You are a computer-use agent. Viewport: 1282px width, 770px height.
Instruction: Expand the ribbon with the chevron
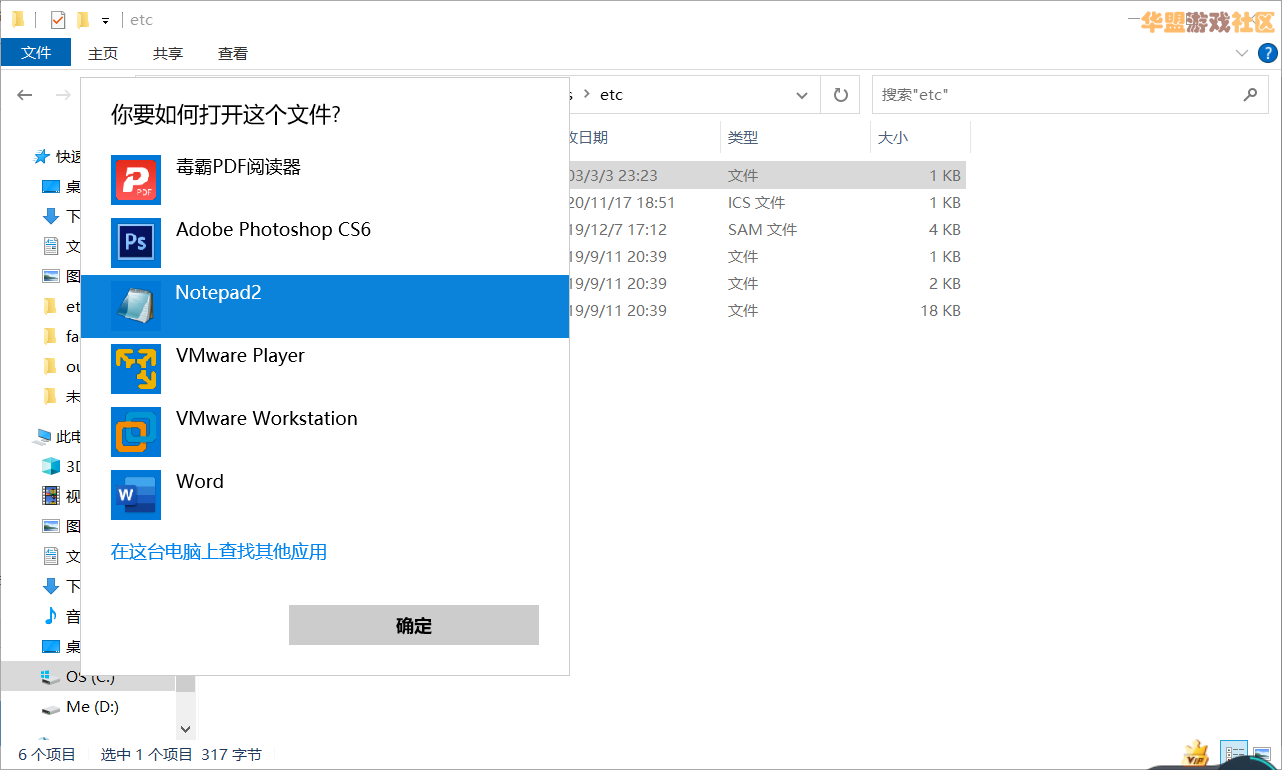[x=1242, y=53]
